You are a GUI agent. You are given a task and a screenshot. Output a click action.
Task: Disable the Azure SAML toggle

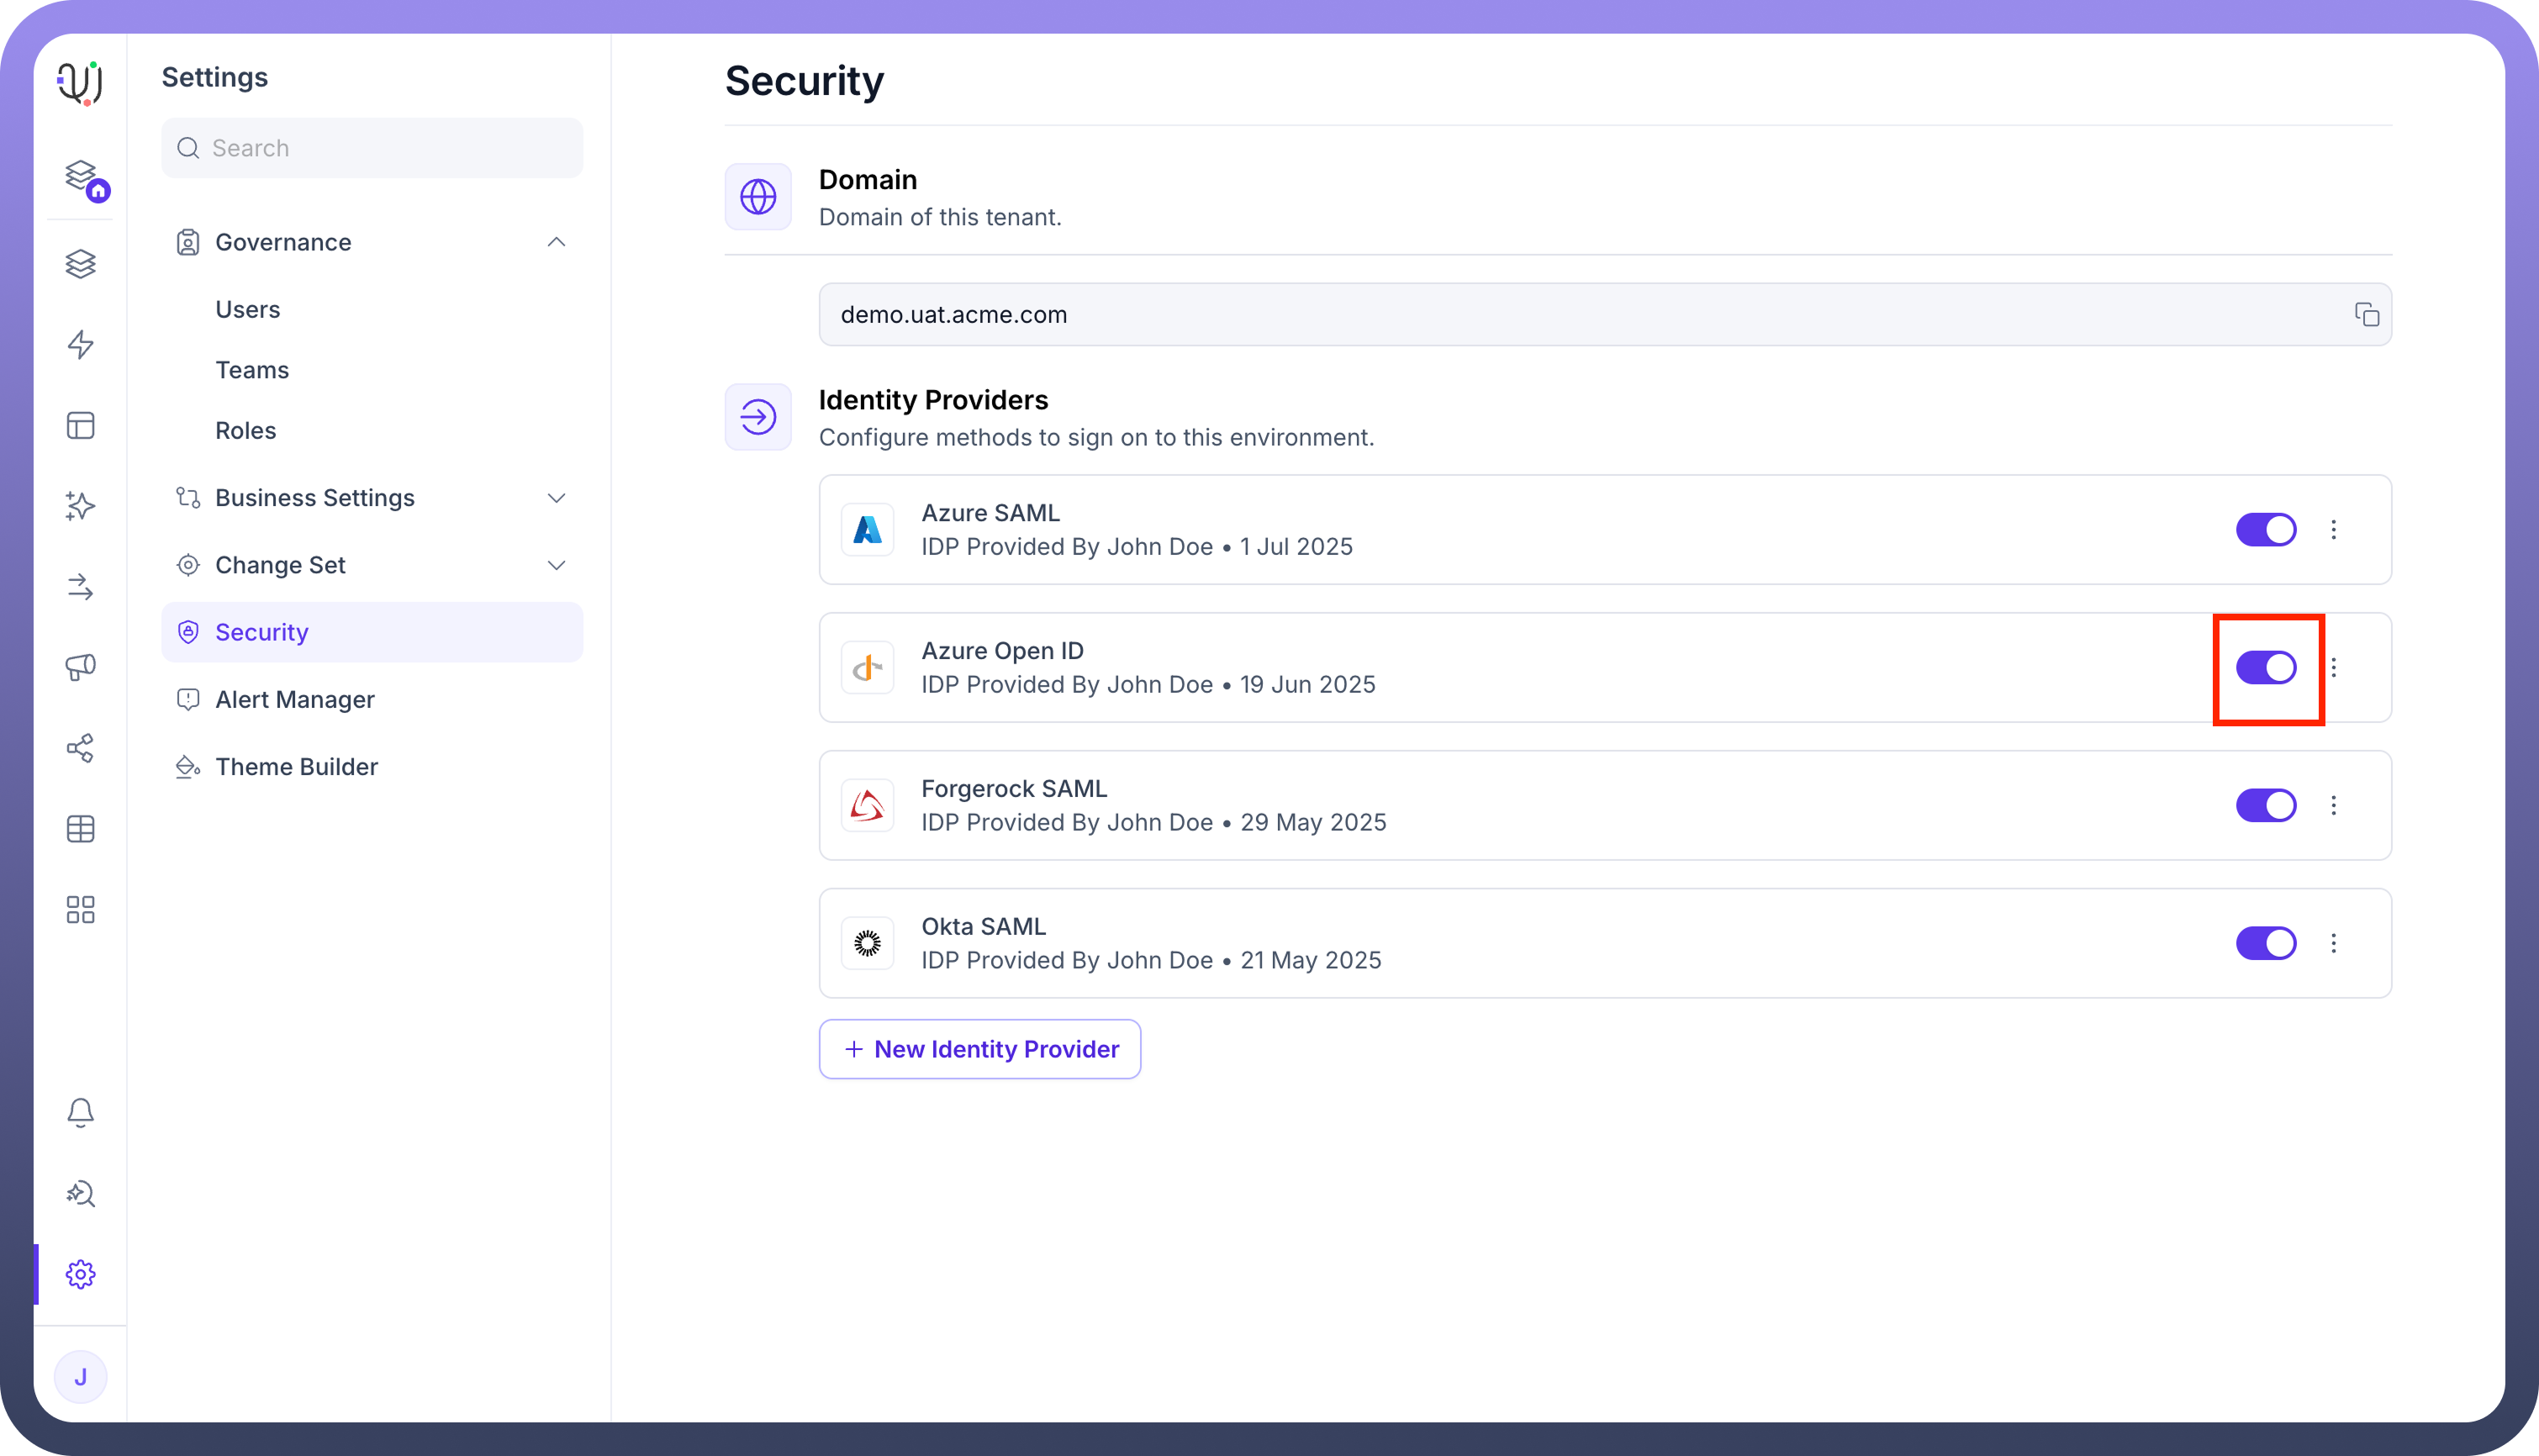[x=2265, y=530]
